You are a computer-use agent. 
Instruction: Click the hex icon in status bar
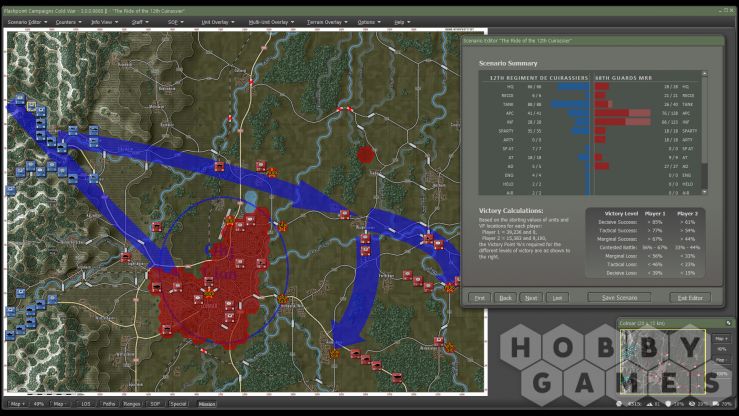pos(619,404)
